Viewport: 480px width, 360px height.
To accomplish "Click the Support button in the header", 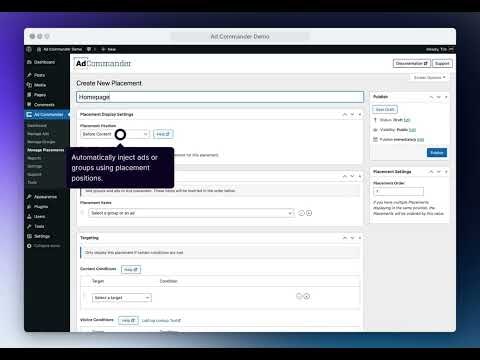I will 442,63.
